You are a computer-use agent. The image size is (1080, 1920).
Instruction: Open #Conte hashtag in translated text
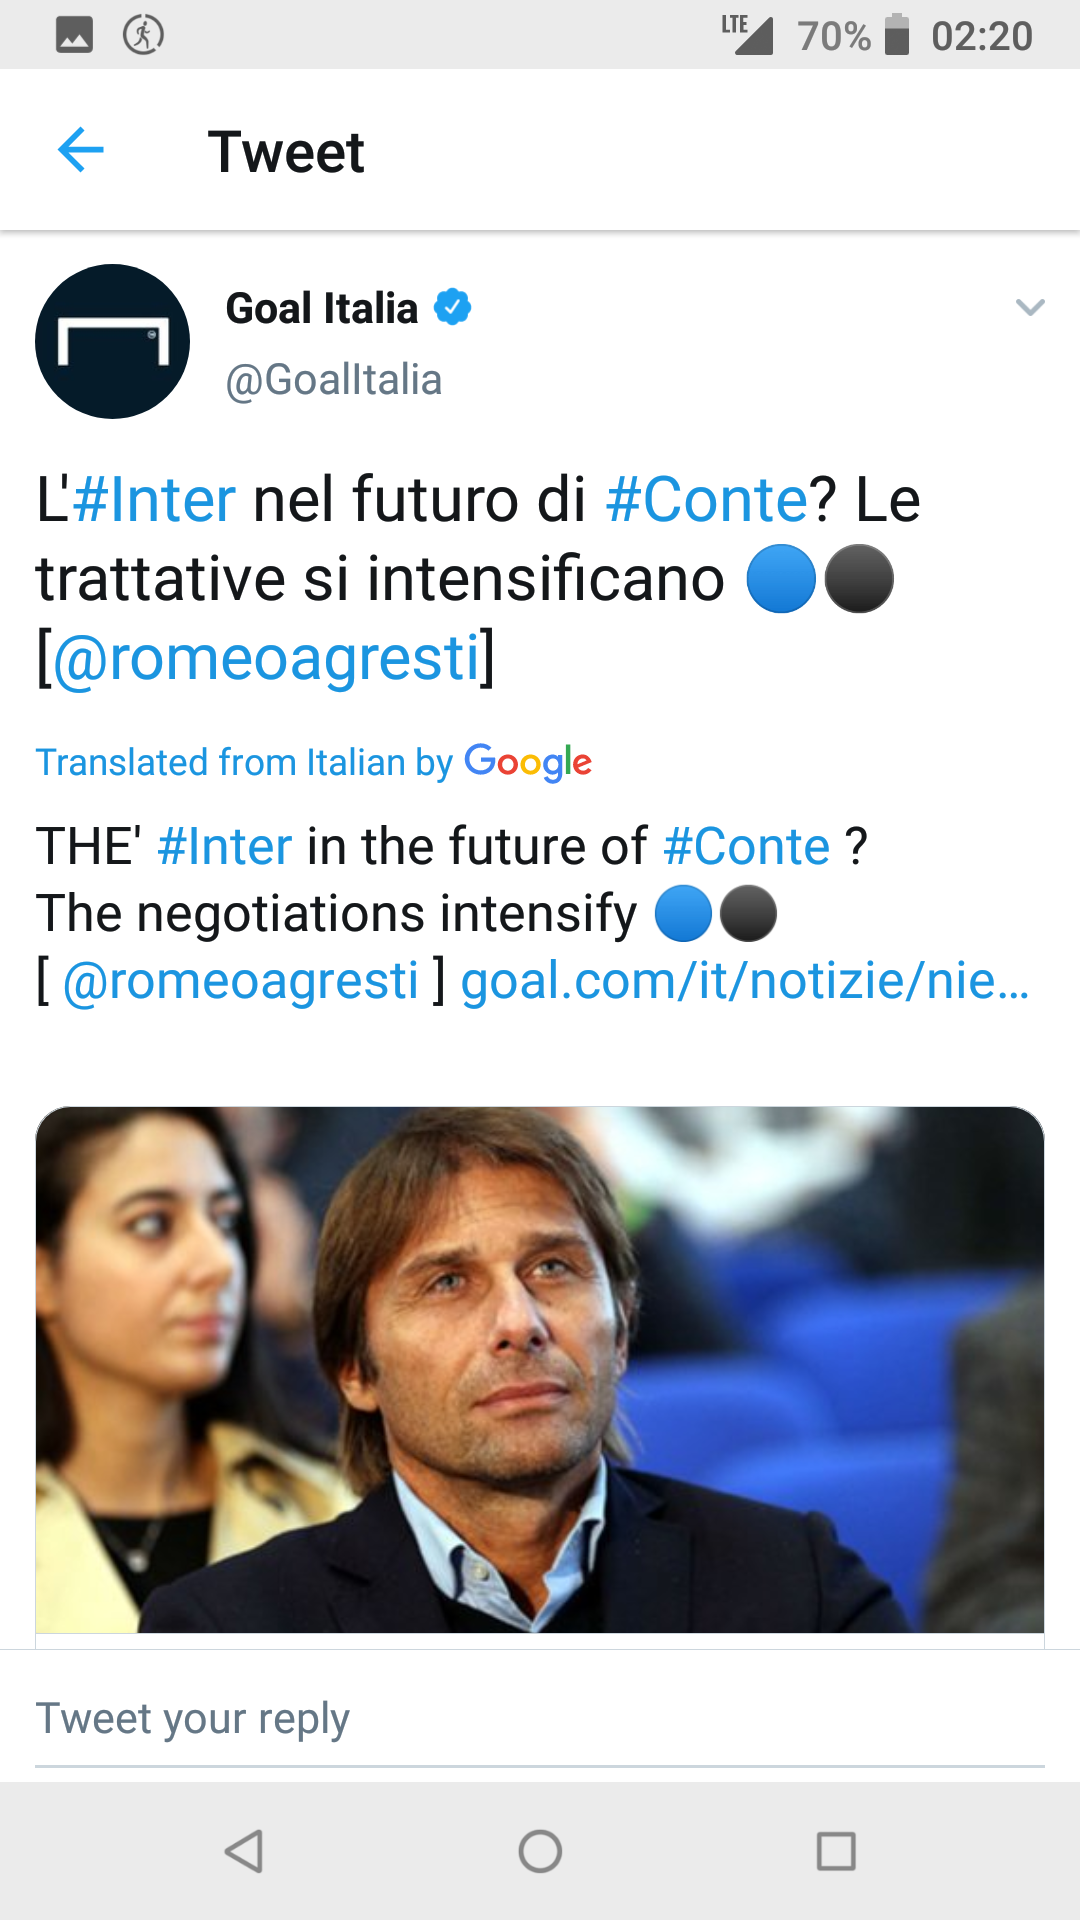pyautogui.click(x=747, y=846)
